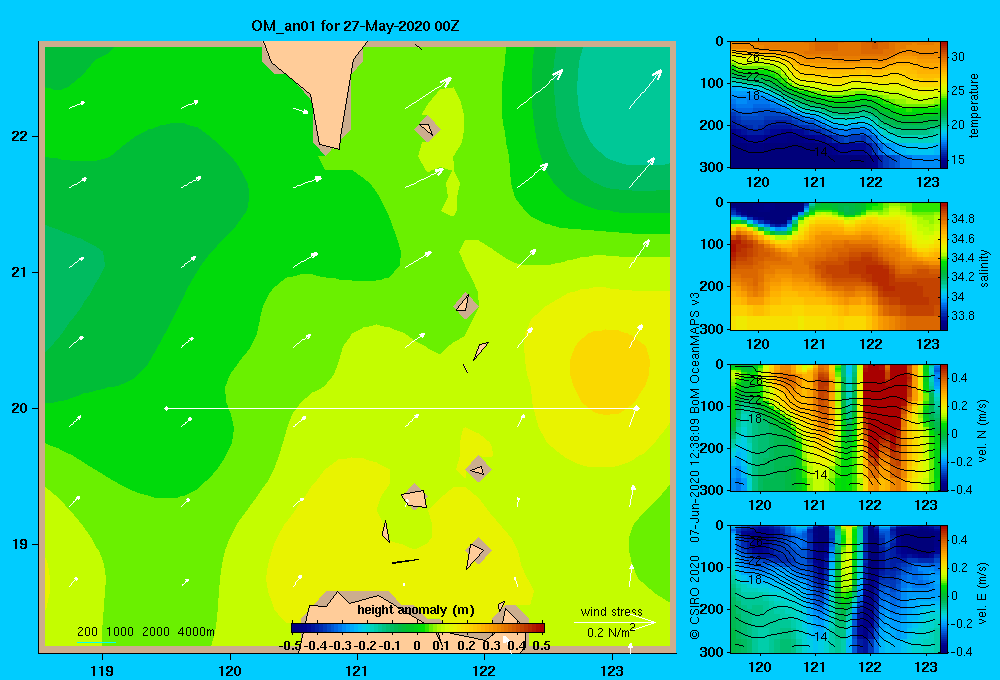Open the eastward velocity section panel
Image resolution: width=1000 pixels, height=680 pixels.
coord(835,589)
